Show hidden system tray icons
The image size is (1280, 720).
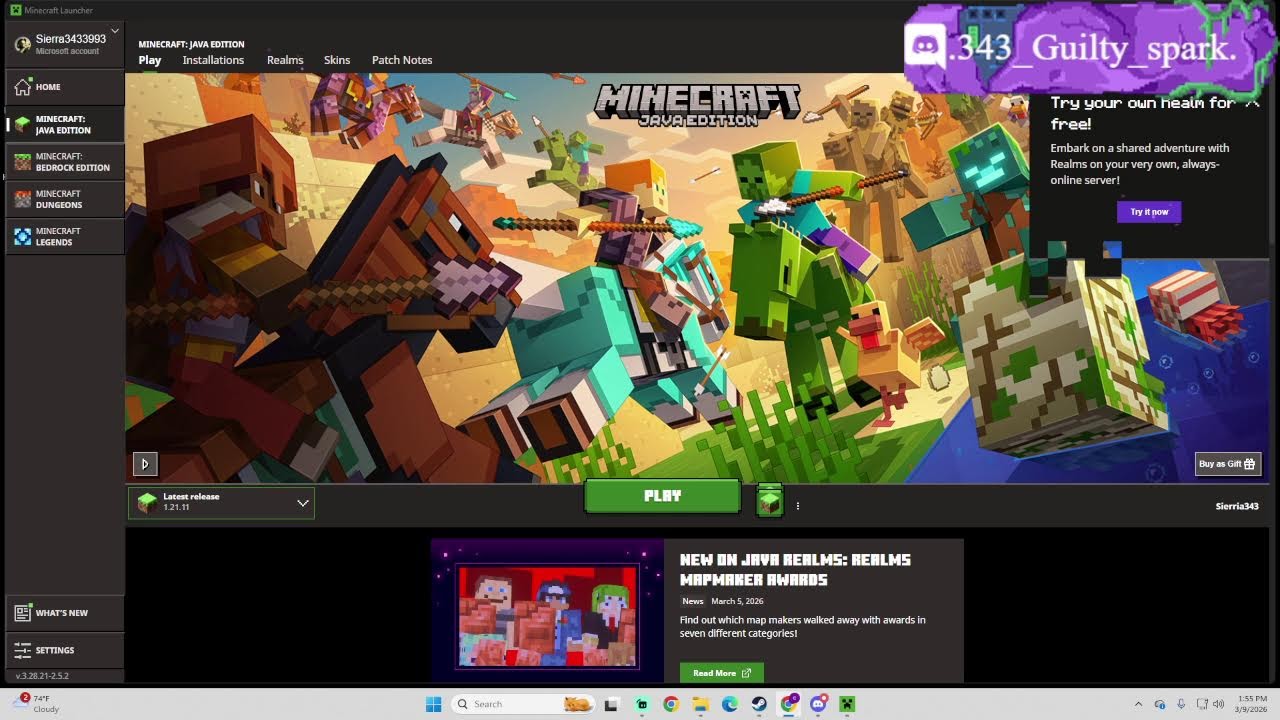click(x=1139, y=704)
